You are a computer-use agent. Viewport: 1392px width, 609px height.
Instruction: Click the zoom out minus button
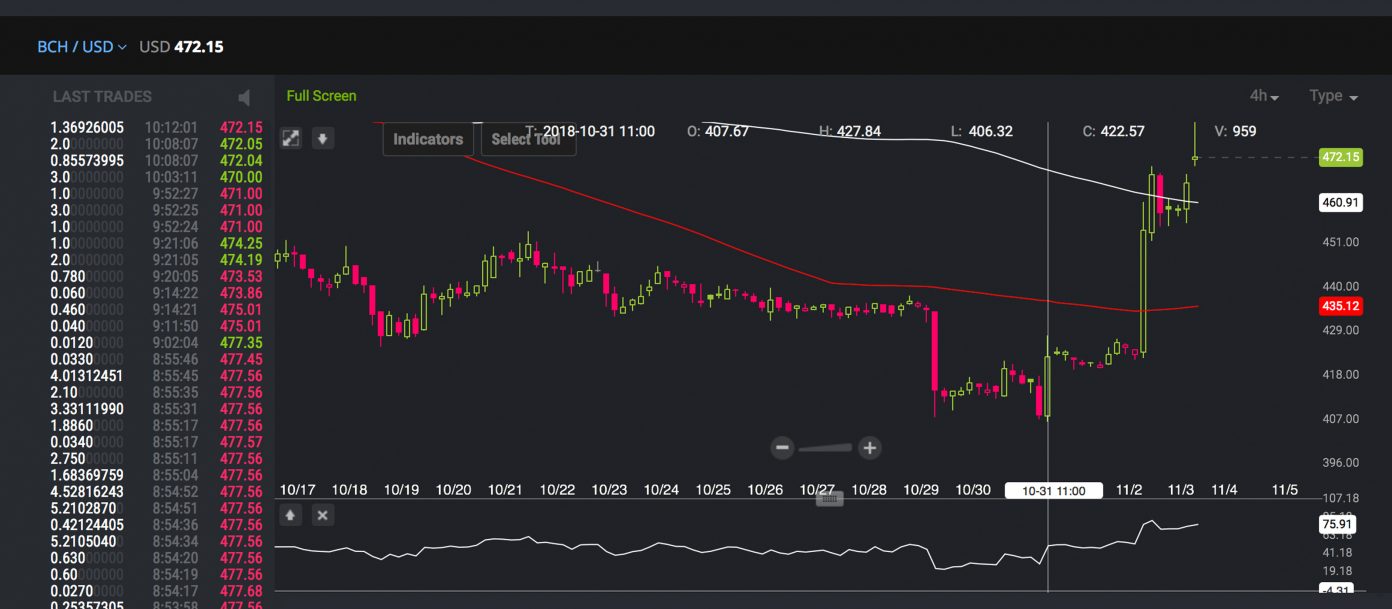point(782,448)
